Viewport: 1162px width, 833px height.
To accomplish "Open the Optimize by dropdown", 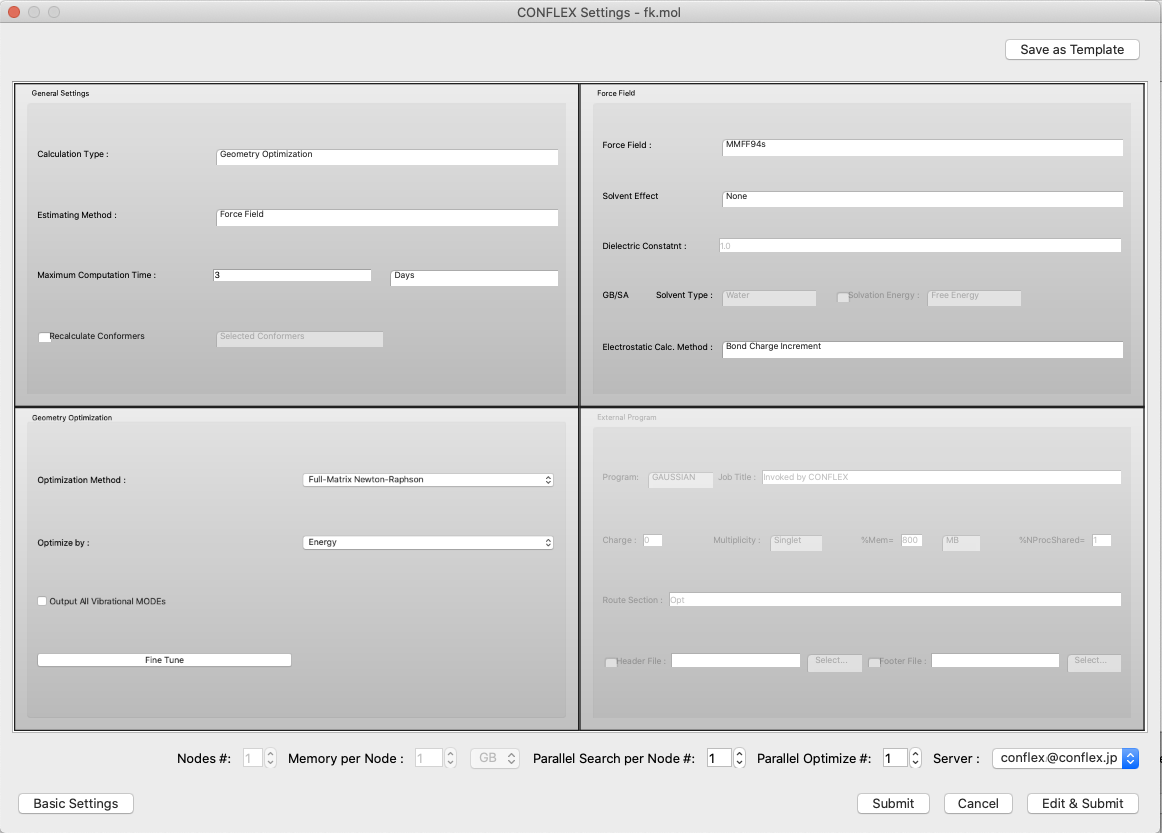I will click(x=427, y=542).
